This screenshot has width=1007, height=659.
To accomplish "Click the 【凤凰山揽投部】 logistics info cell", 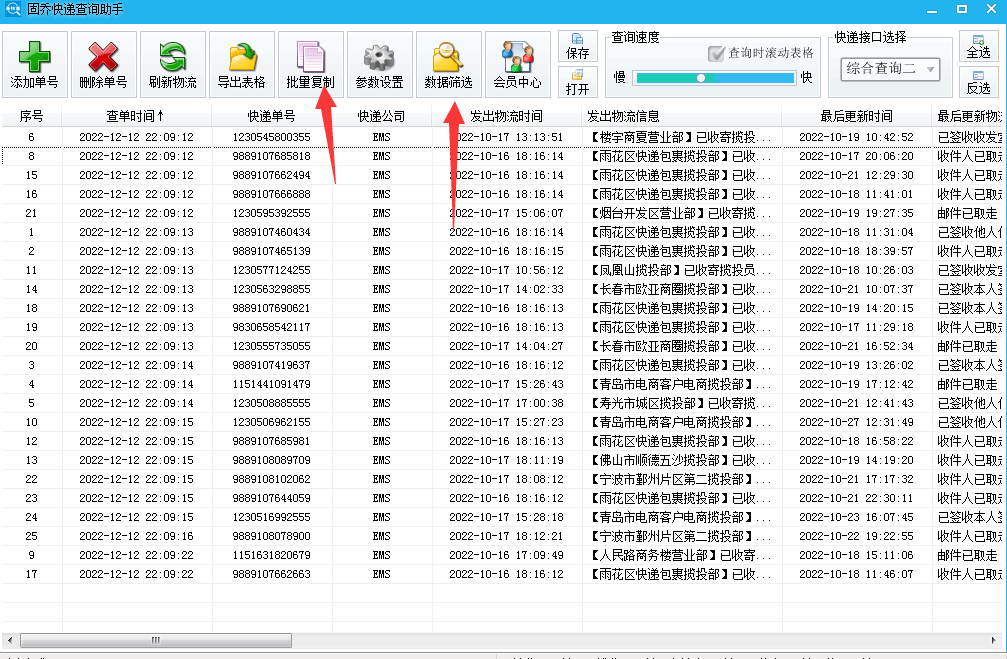I will coord(679,270).
